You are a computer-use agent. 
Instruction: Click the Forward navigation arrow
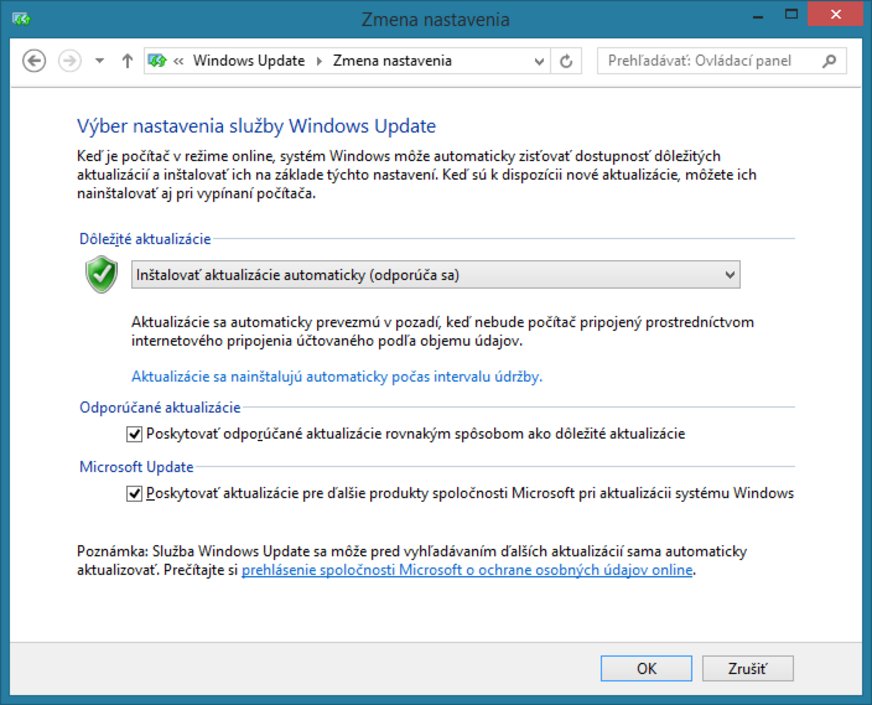(69, 61)
